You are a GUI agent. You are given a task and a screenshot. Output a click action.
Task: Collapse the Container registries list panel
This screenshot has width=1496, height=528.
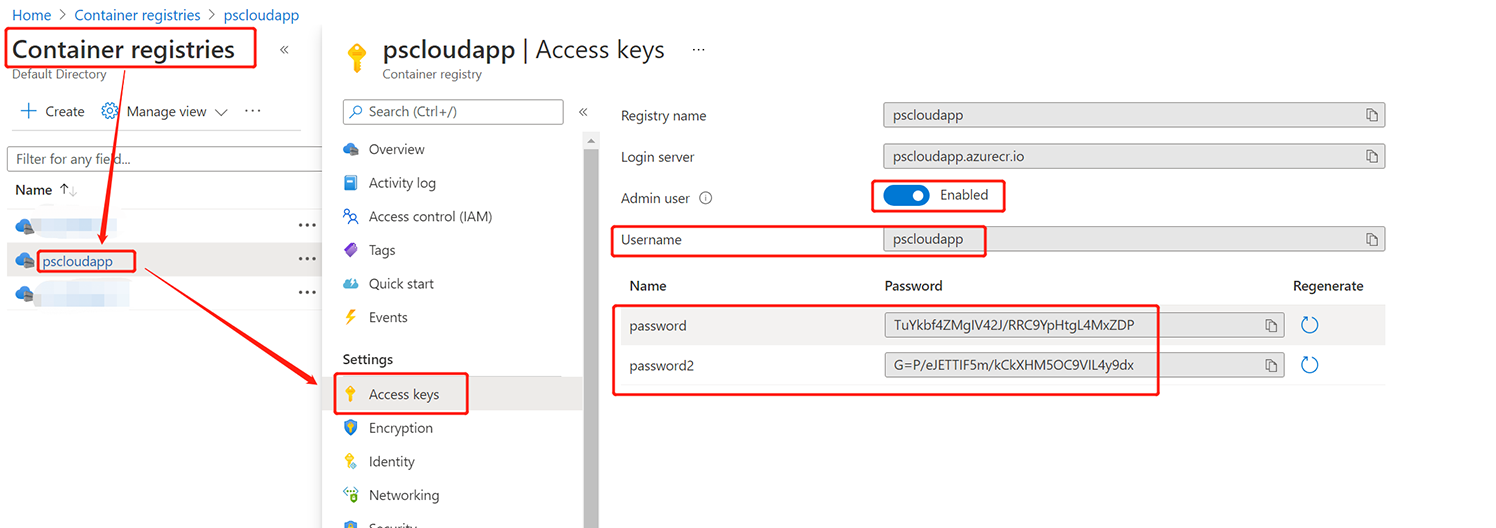coord(284,50)
